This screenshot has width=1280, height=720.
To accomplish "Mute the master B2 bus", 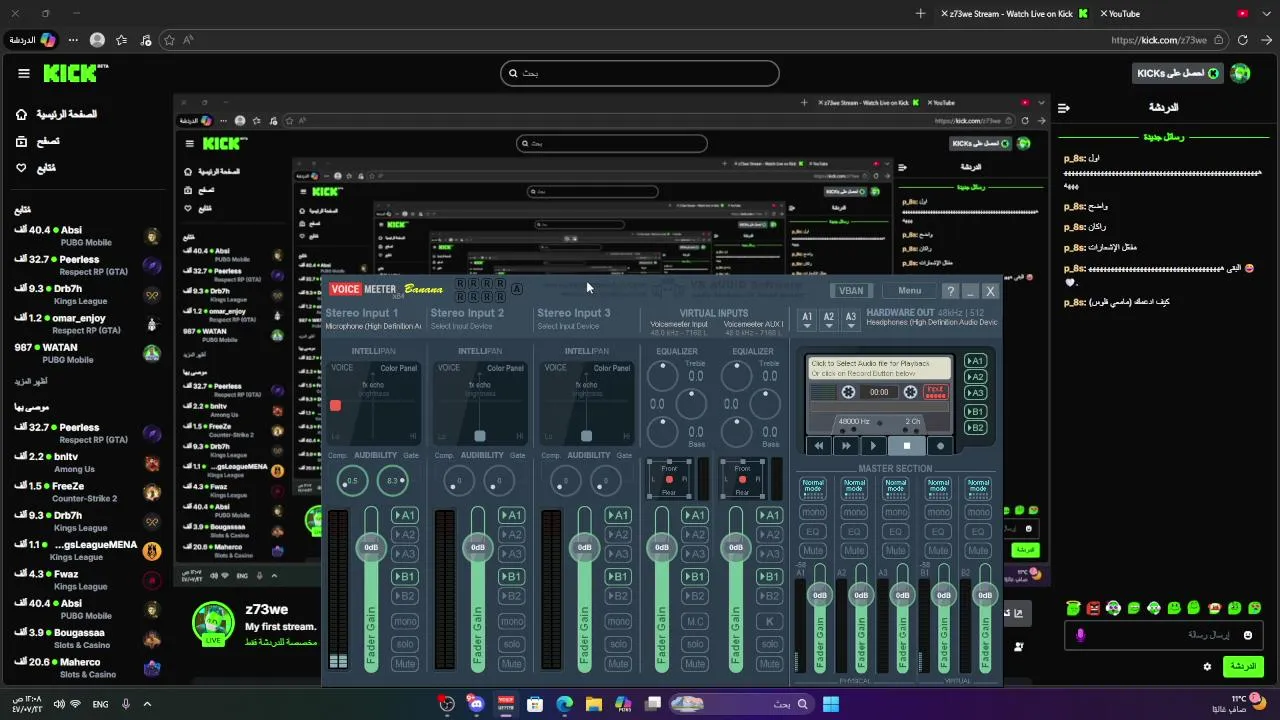I will coord(979,551).
